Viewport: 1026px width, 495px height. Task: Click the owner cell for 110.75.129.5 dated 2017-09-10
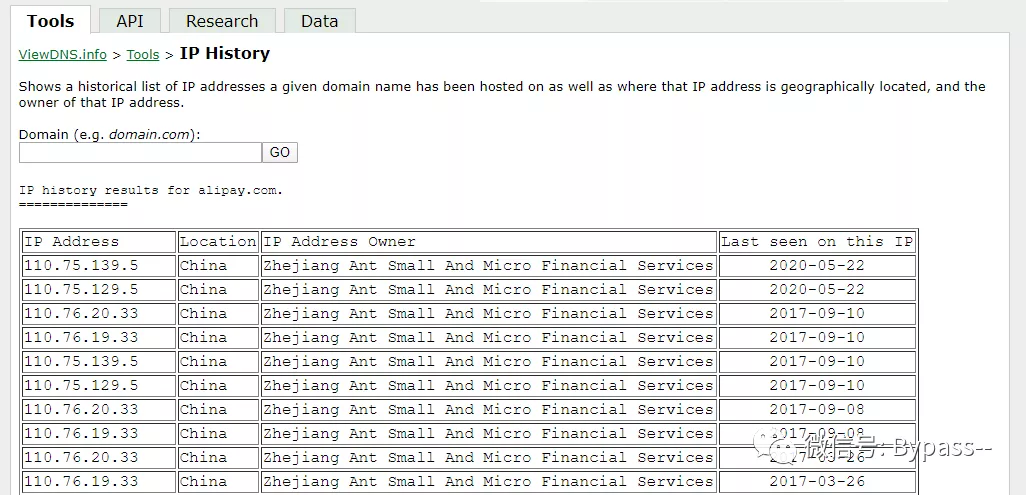coord(488,386)
